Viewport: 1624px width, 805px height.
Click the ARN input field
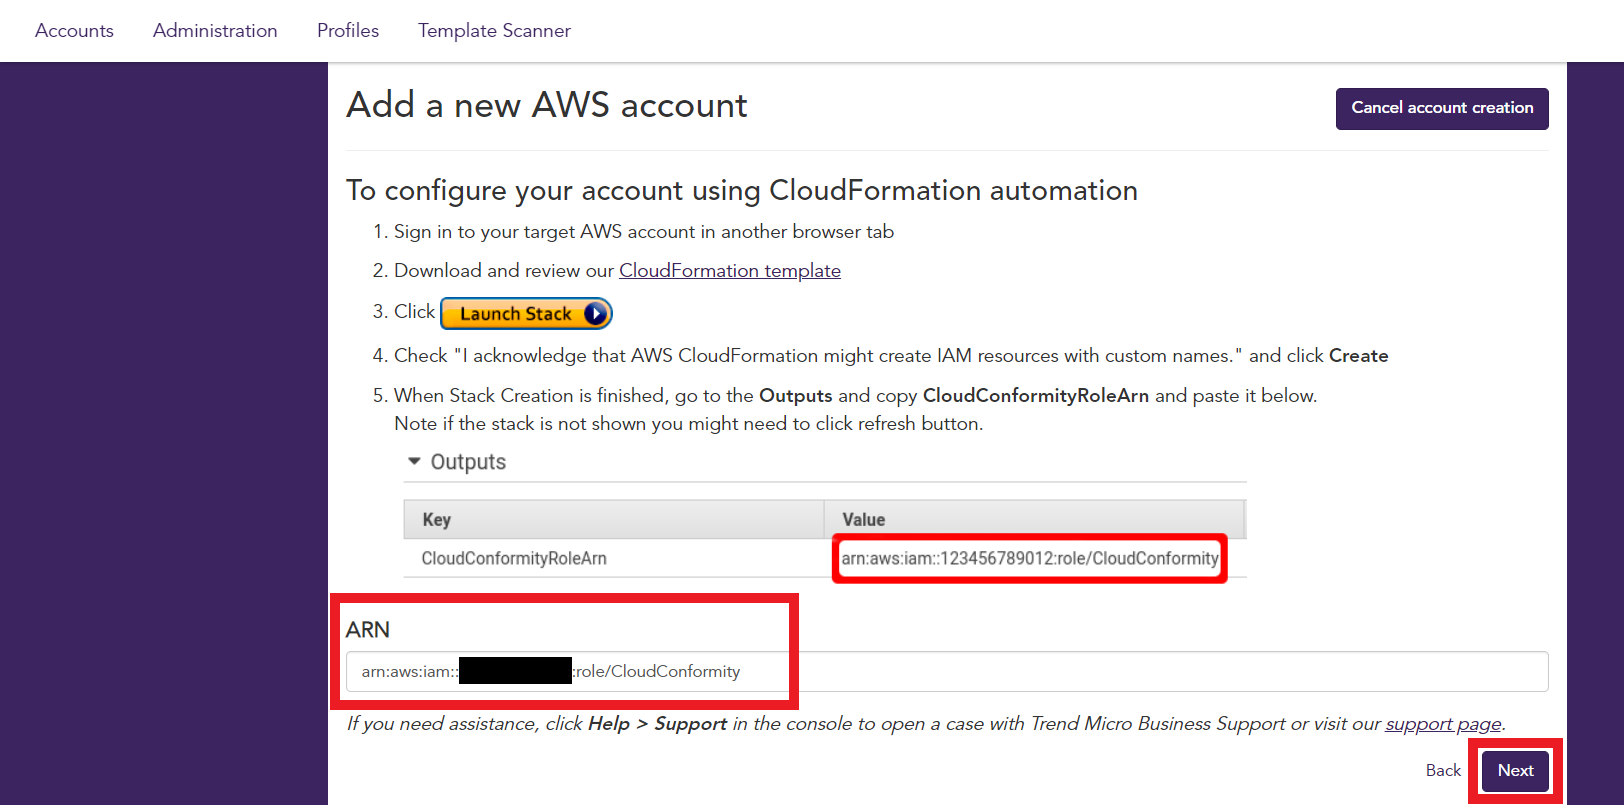[947, 671]
